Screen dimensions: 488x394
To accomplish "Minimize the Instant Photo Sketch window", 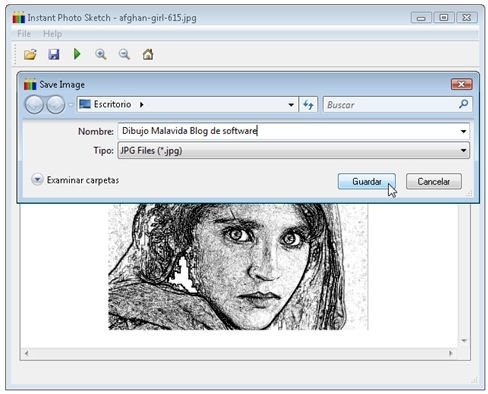I will 421,18.
